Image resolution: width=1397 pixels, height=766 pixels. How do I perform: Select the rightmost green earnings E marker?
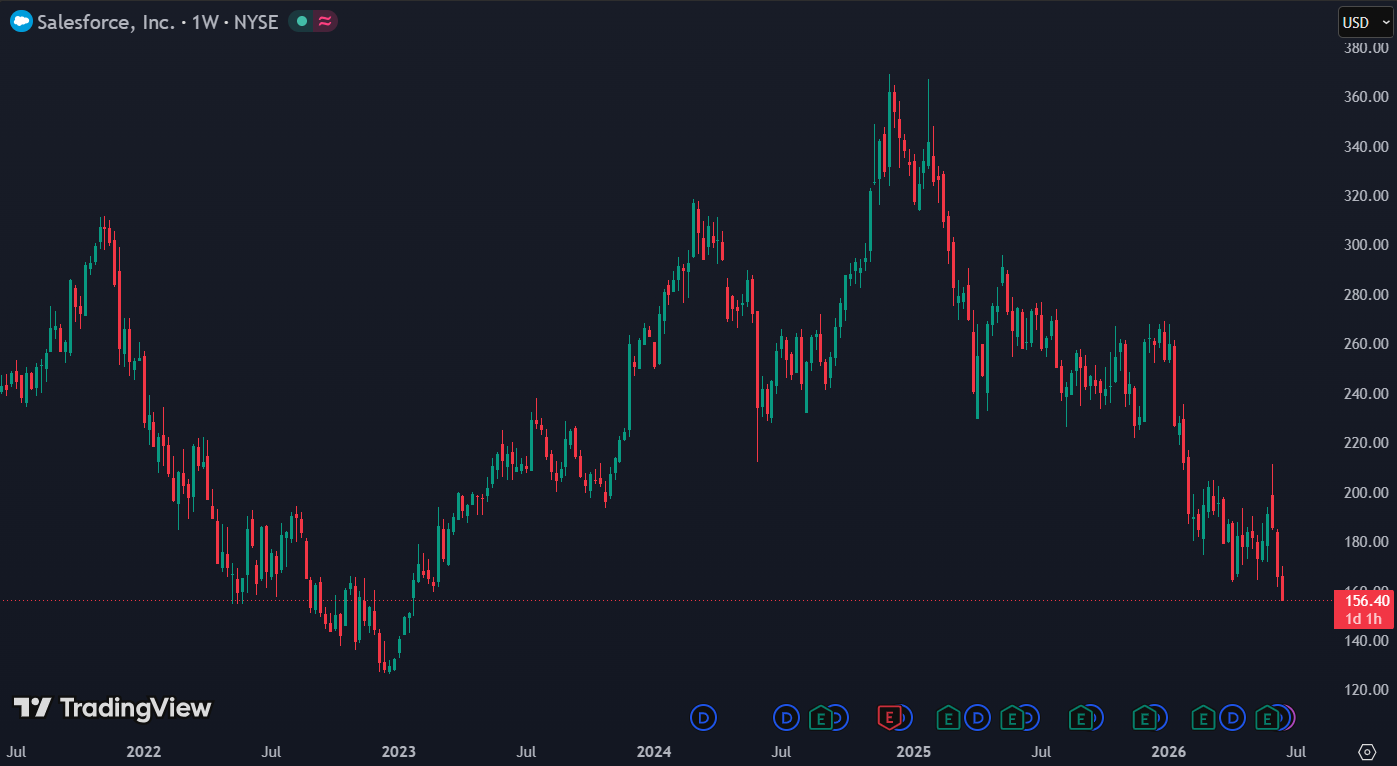(1268, 717)
